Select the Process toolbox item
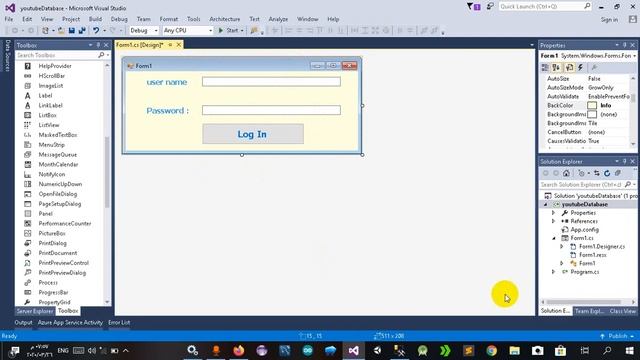 click(x=48, y=282)
